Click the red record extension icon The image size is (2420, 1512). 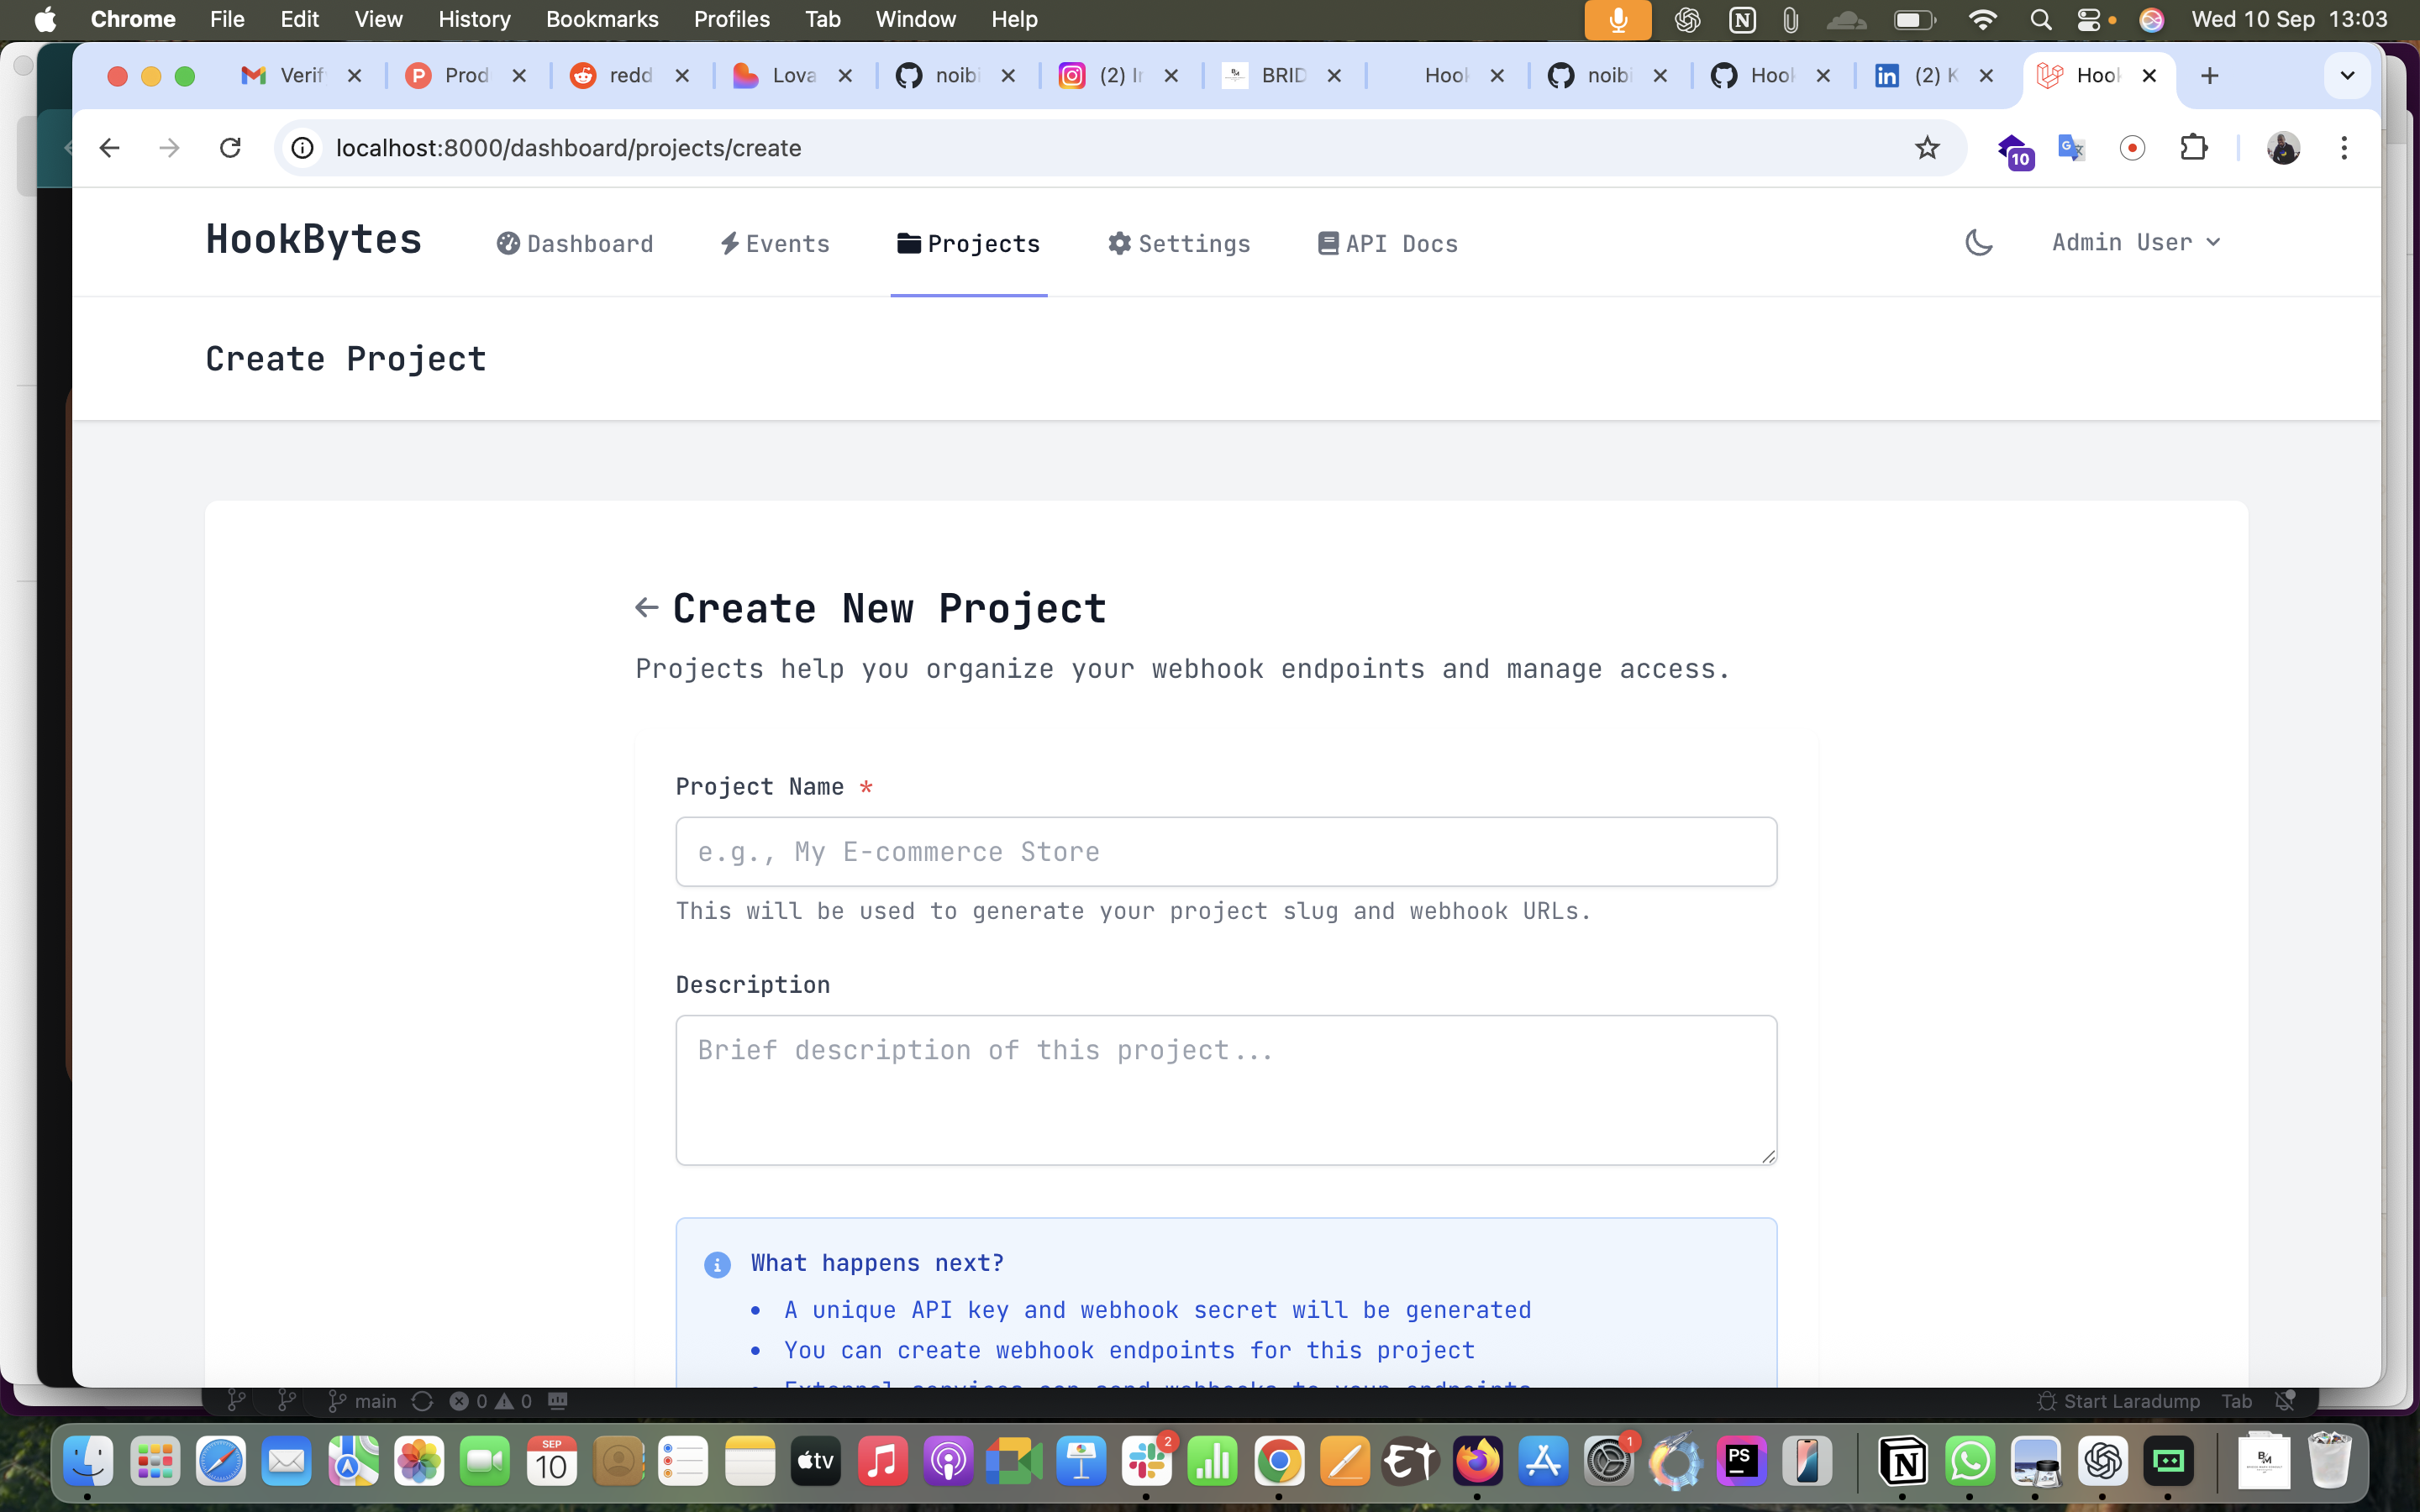[2132, 148]
